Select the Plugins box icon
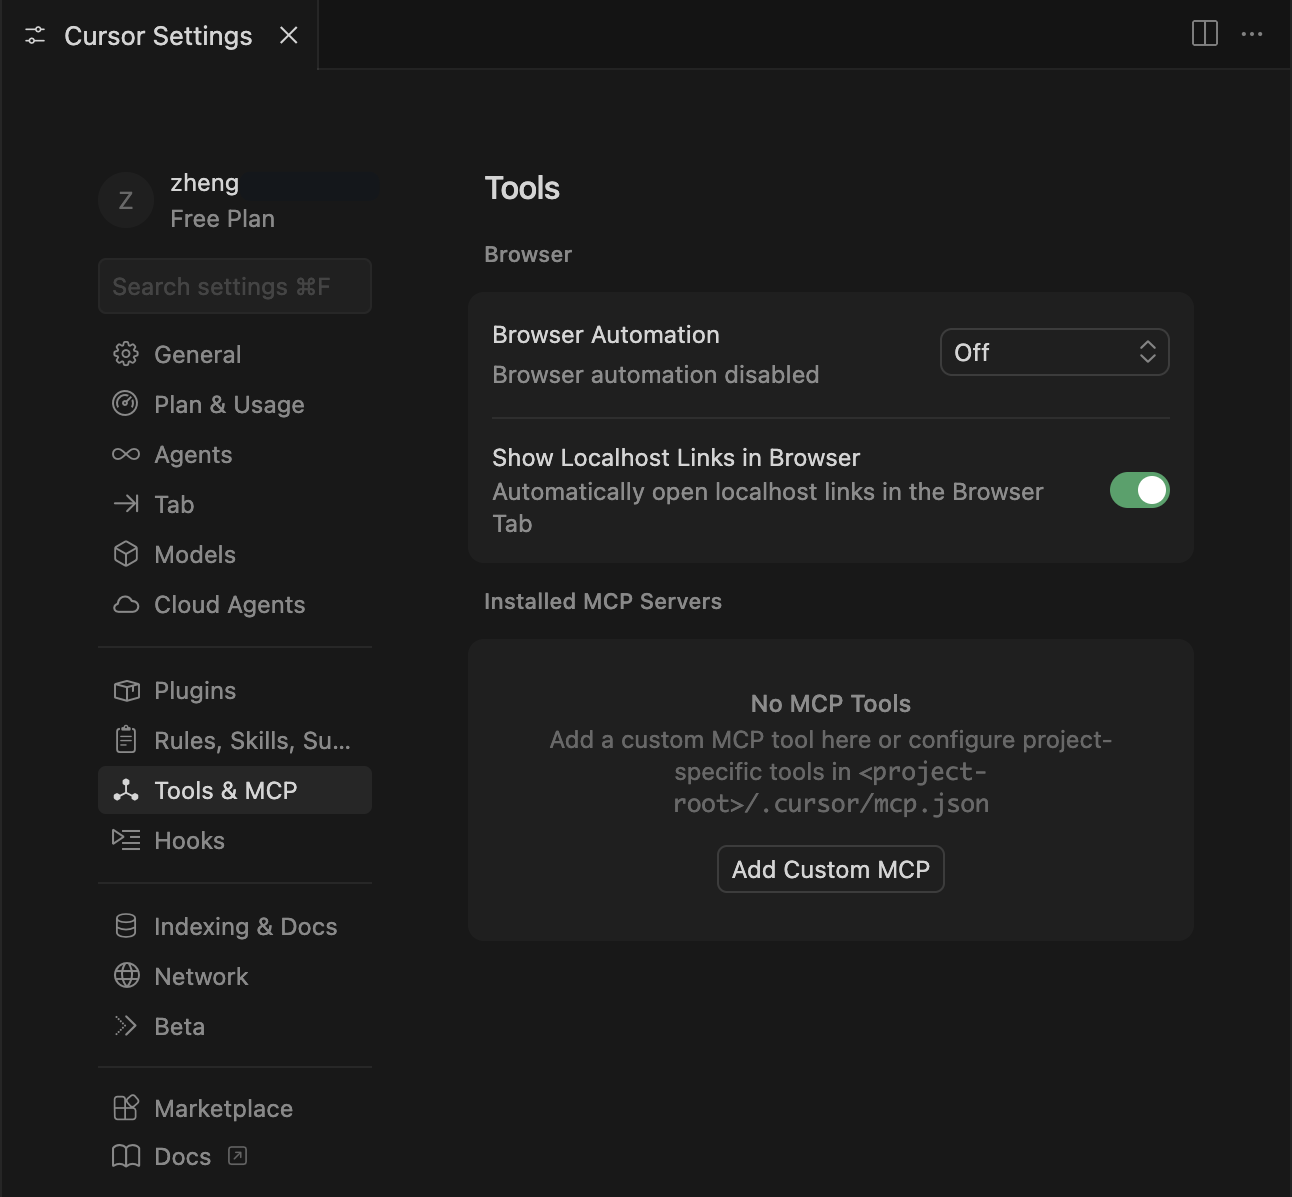 pos(126,690)
